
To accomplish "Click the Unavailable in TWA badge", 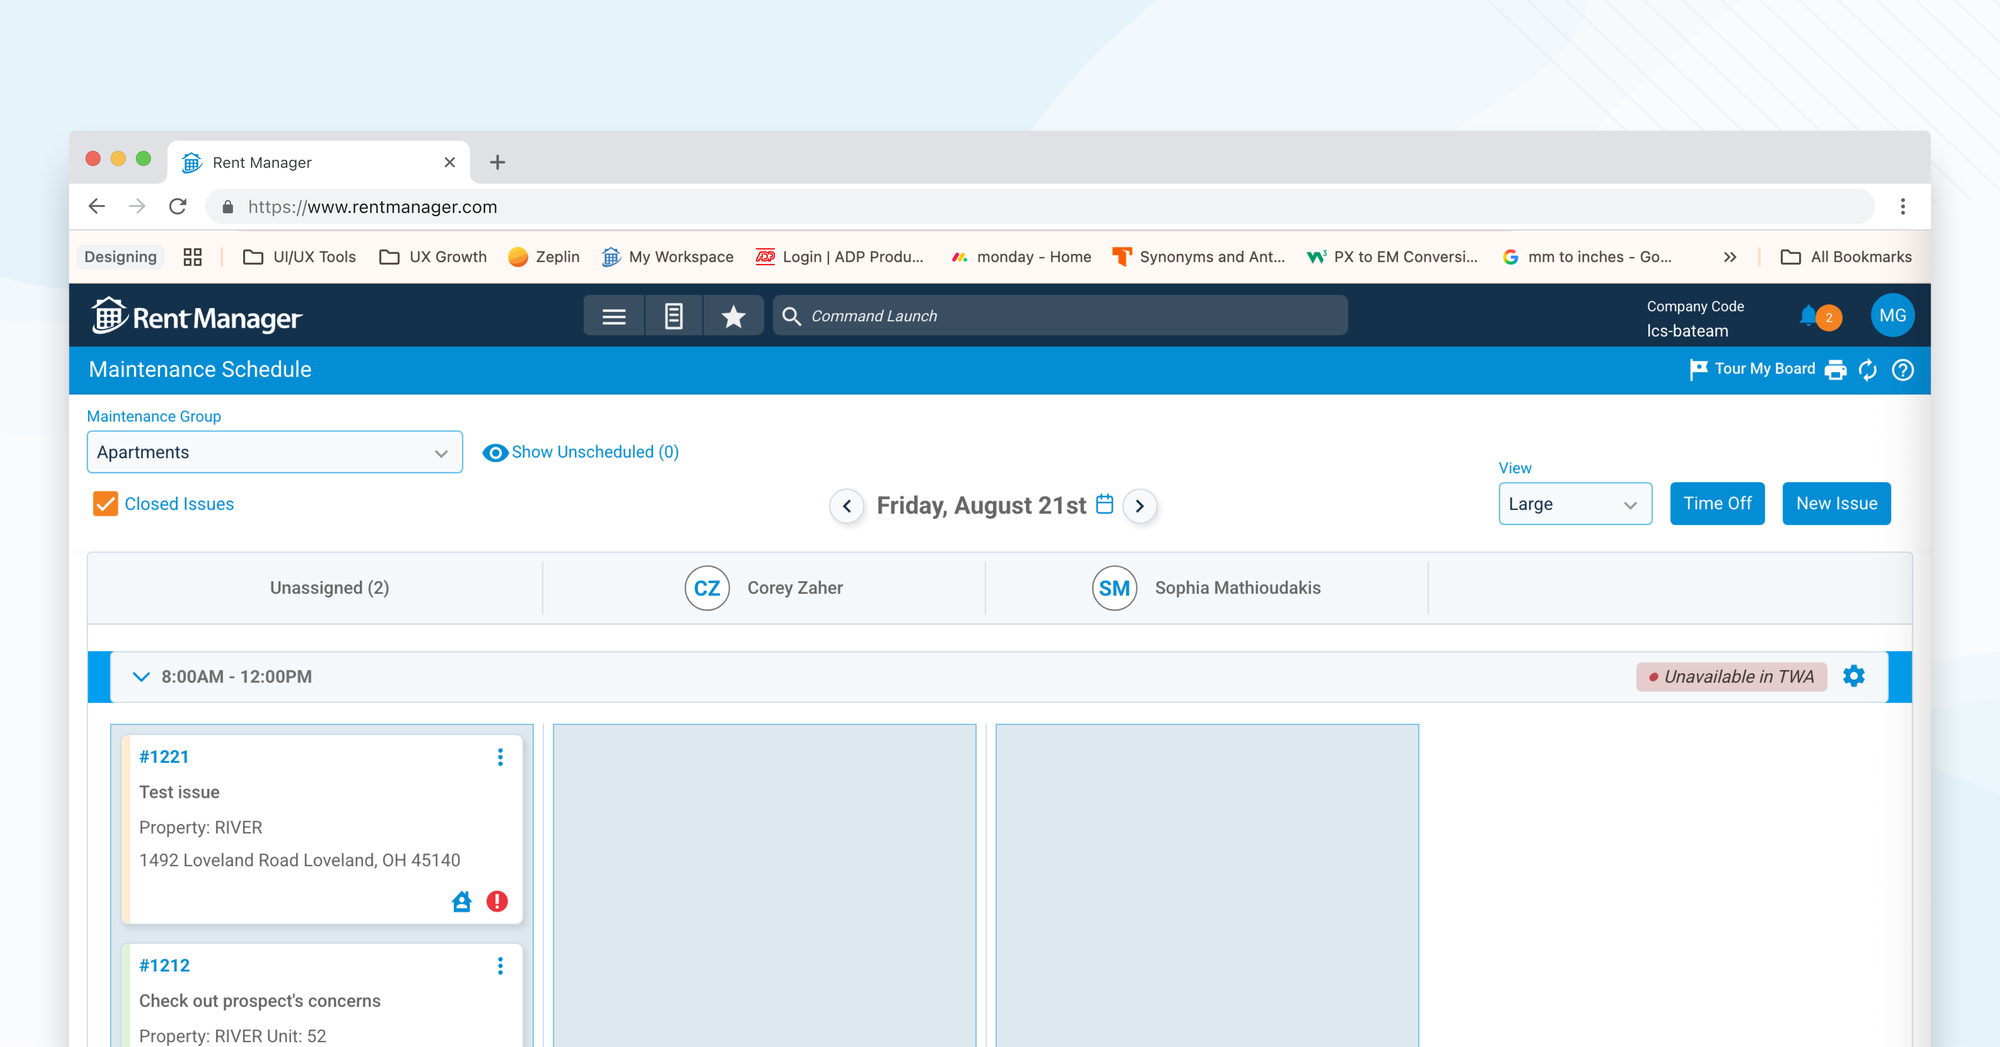I will (1731, 677).
